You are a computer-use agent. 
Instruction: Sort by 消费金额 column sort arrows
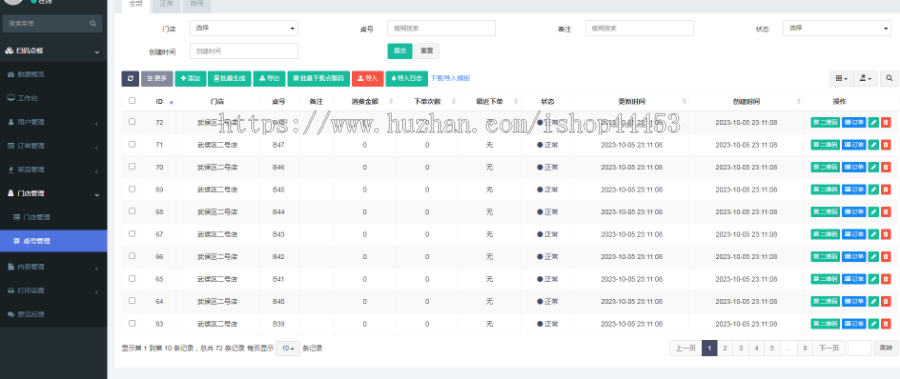(x=391, y=102)
